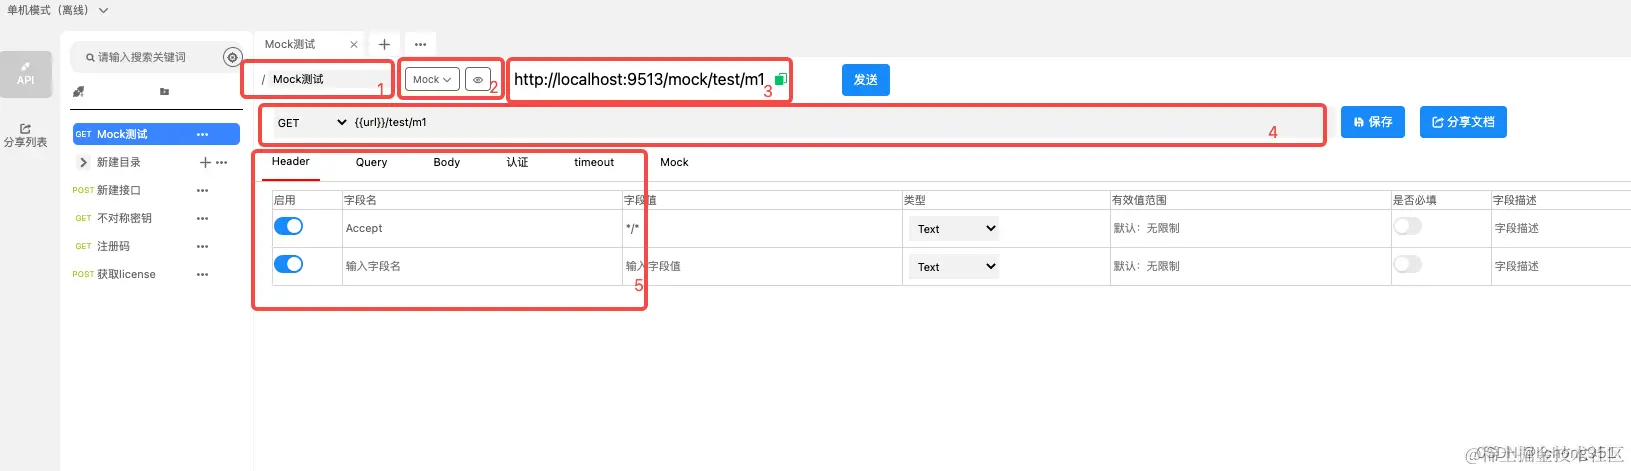Open more options for 注册码
Screen dimensions: 1631x471
(203, 246)
